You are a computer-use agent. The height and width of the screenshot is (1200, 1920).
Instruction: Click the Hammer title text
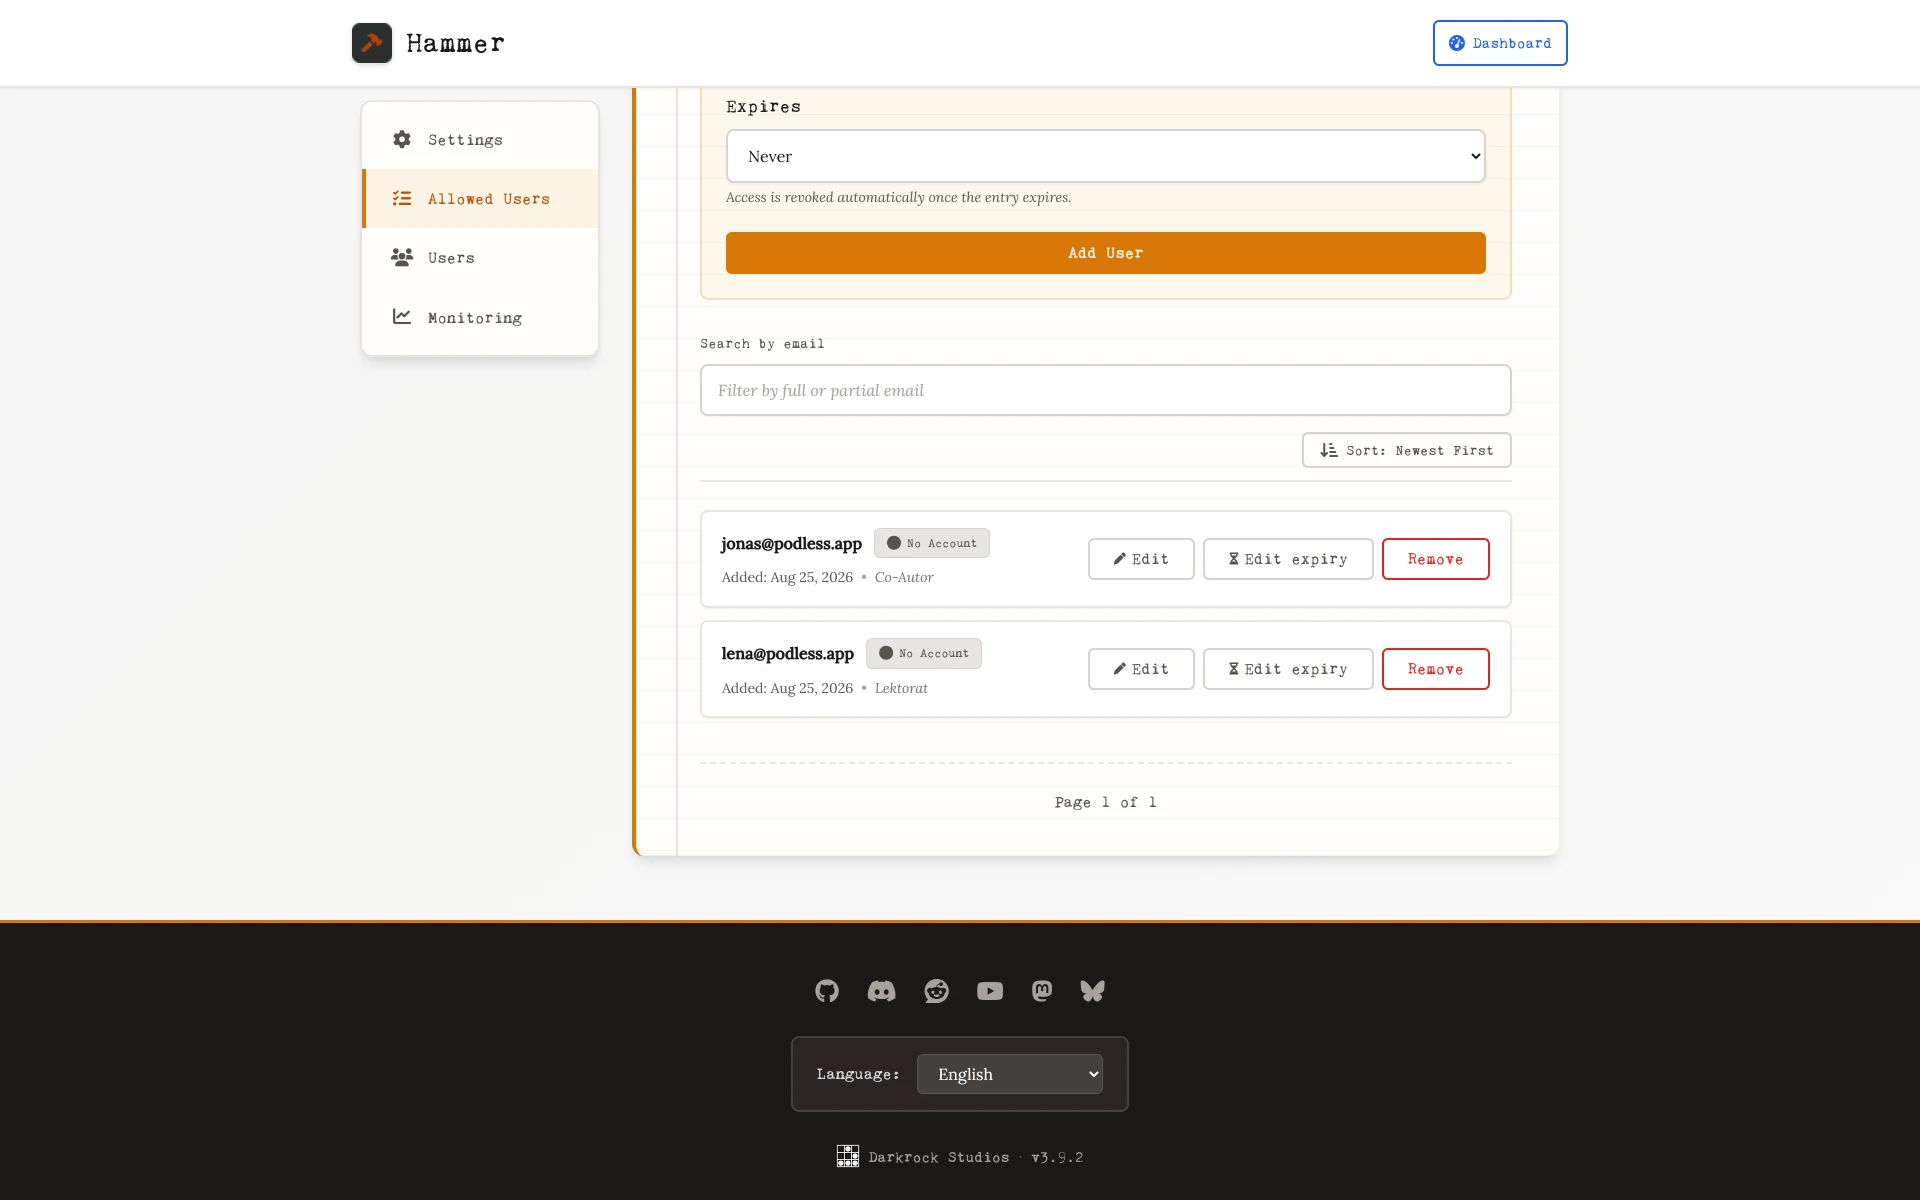coord(455,43)
